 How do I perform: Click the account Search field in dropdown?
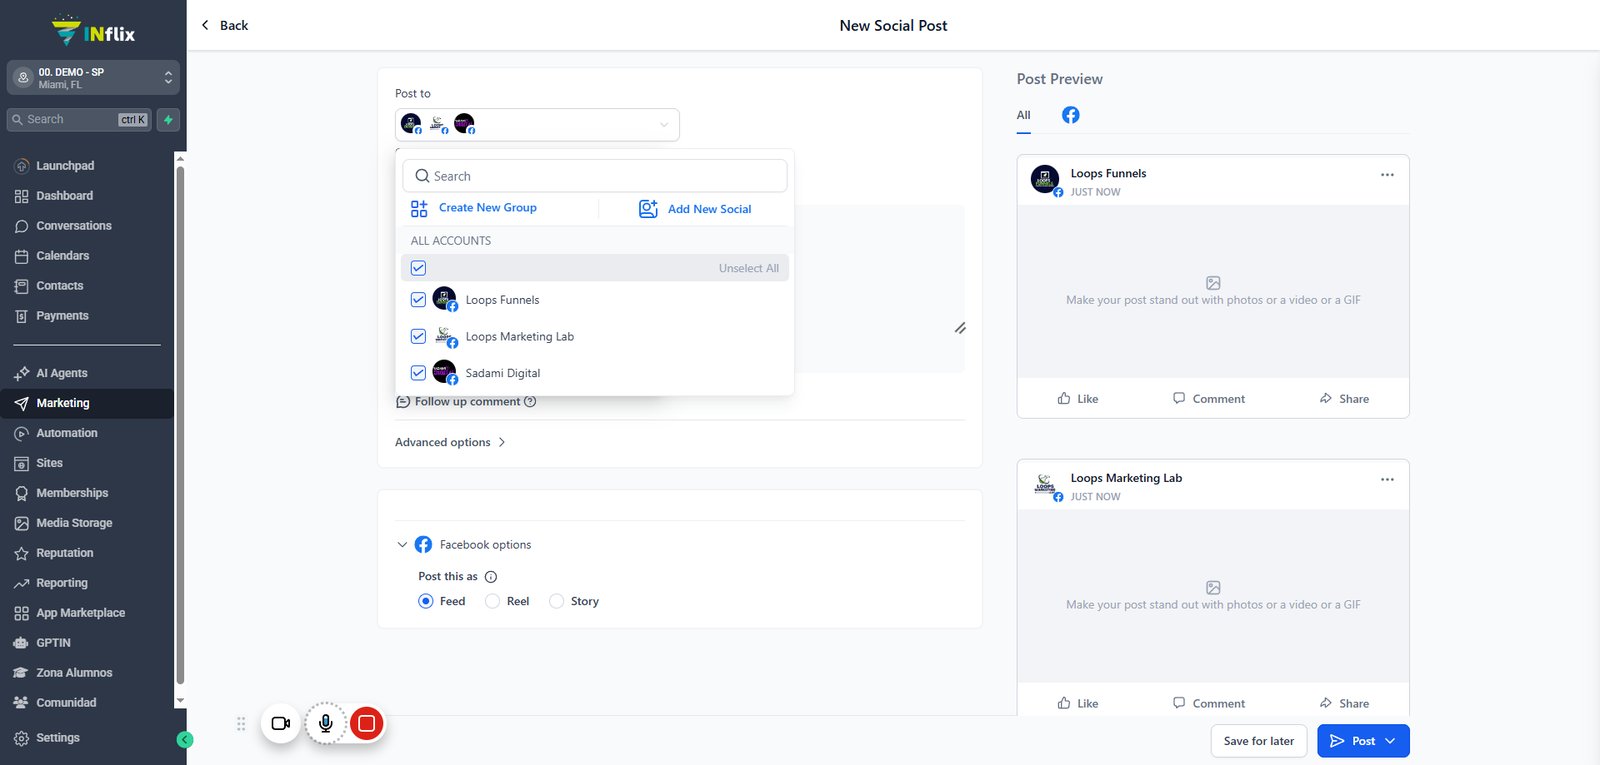click(x=595, y=176)
